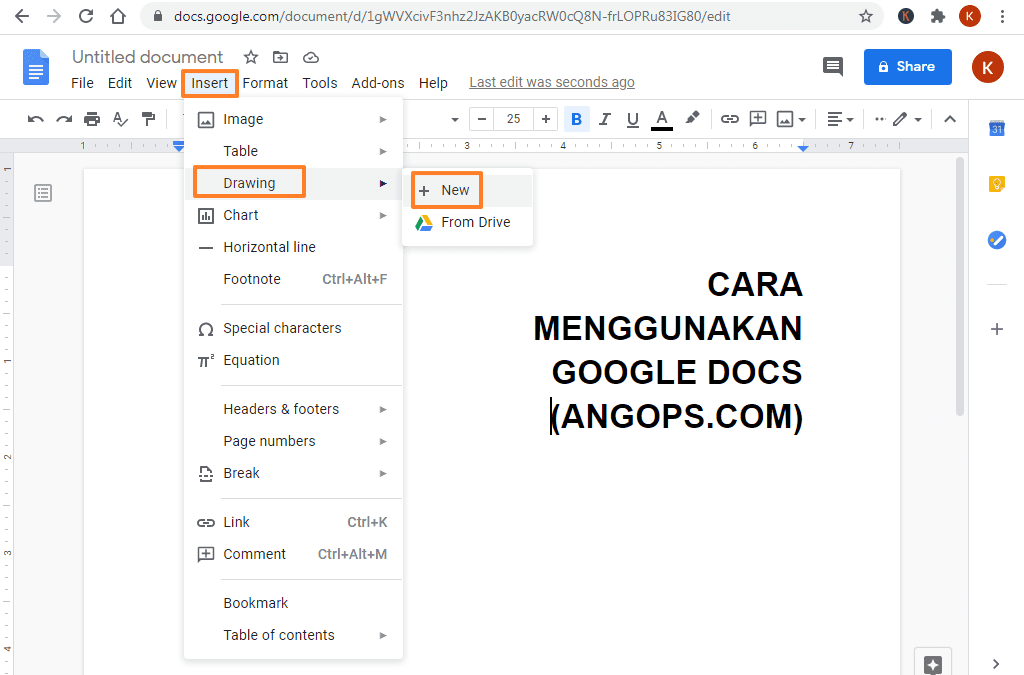Image resolution: width=1024 pixels, height=675 pixels.
Task: Open version history via Last edit link
Action: pos(551,82)
